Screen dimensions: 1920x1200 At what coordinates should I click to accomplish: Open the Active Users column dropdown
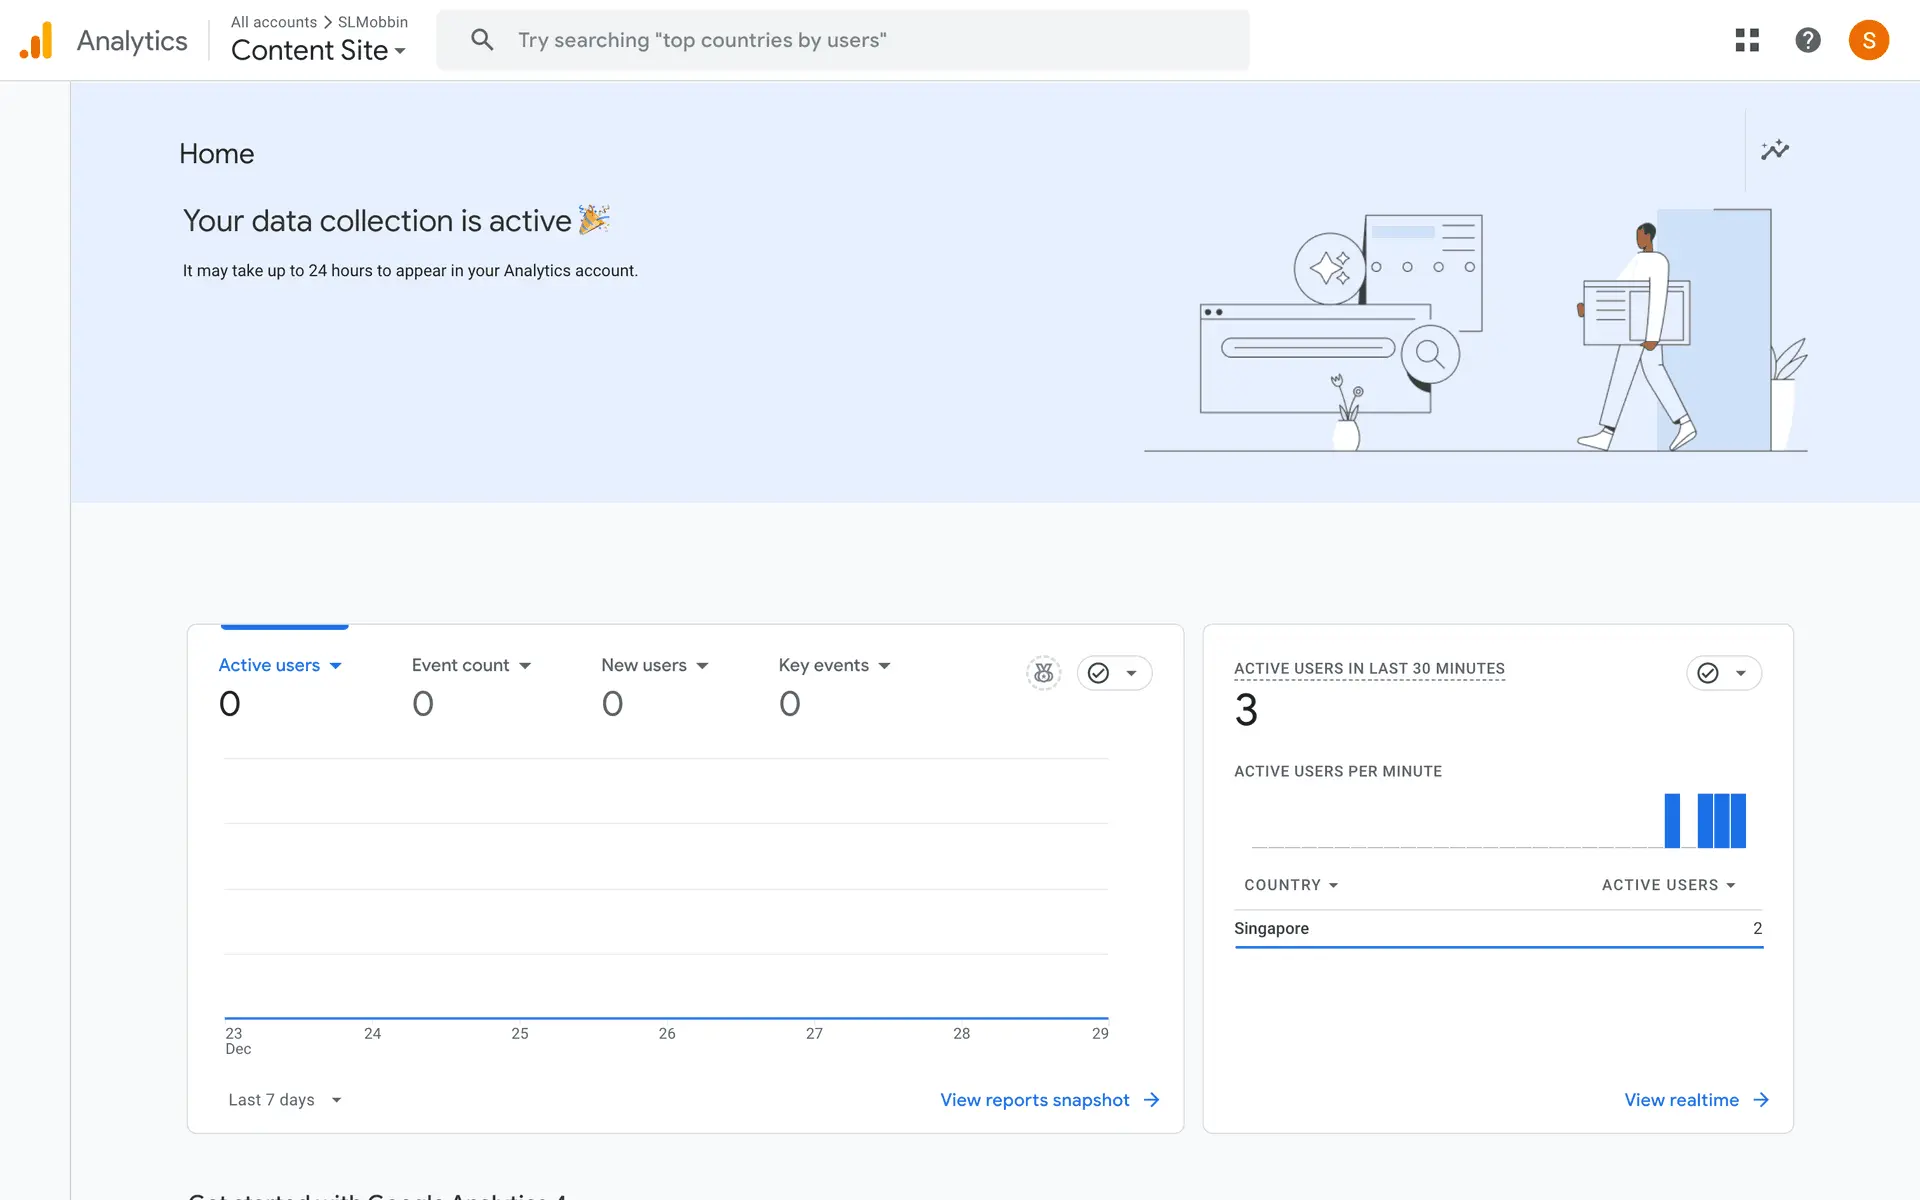[x=1668, y=885]
